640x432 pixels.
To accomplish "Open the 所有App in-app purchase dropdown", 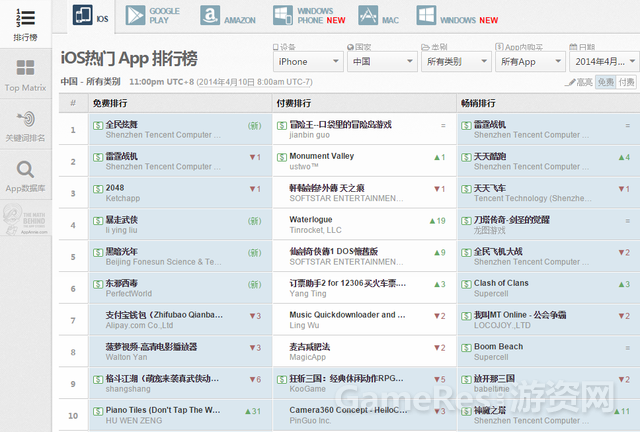I will click(x=530, y=62).
